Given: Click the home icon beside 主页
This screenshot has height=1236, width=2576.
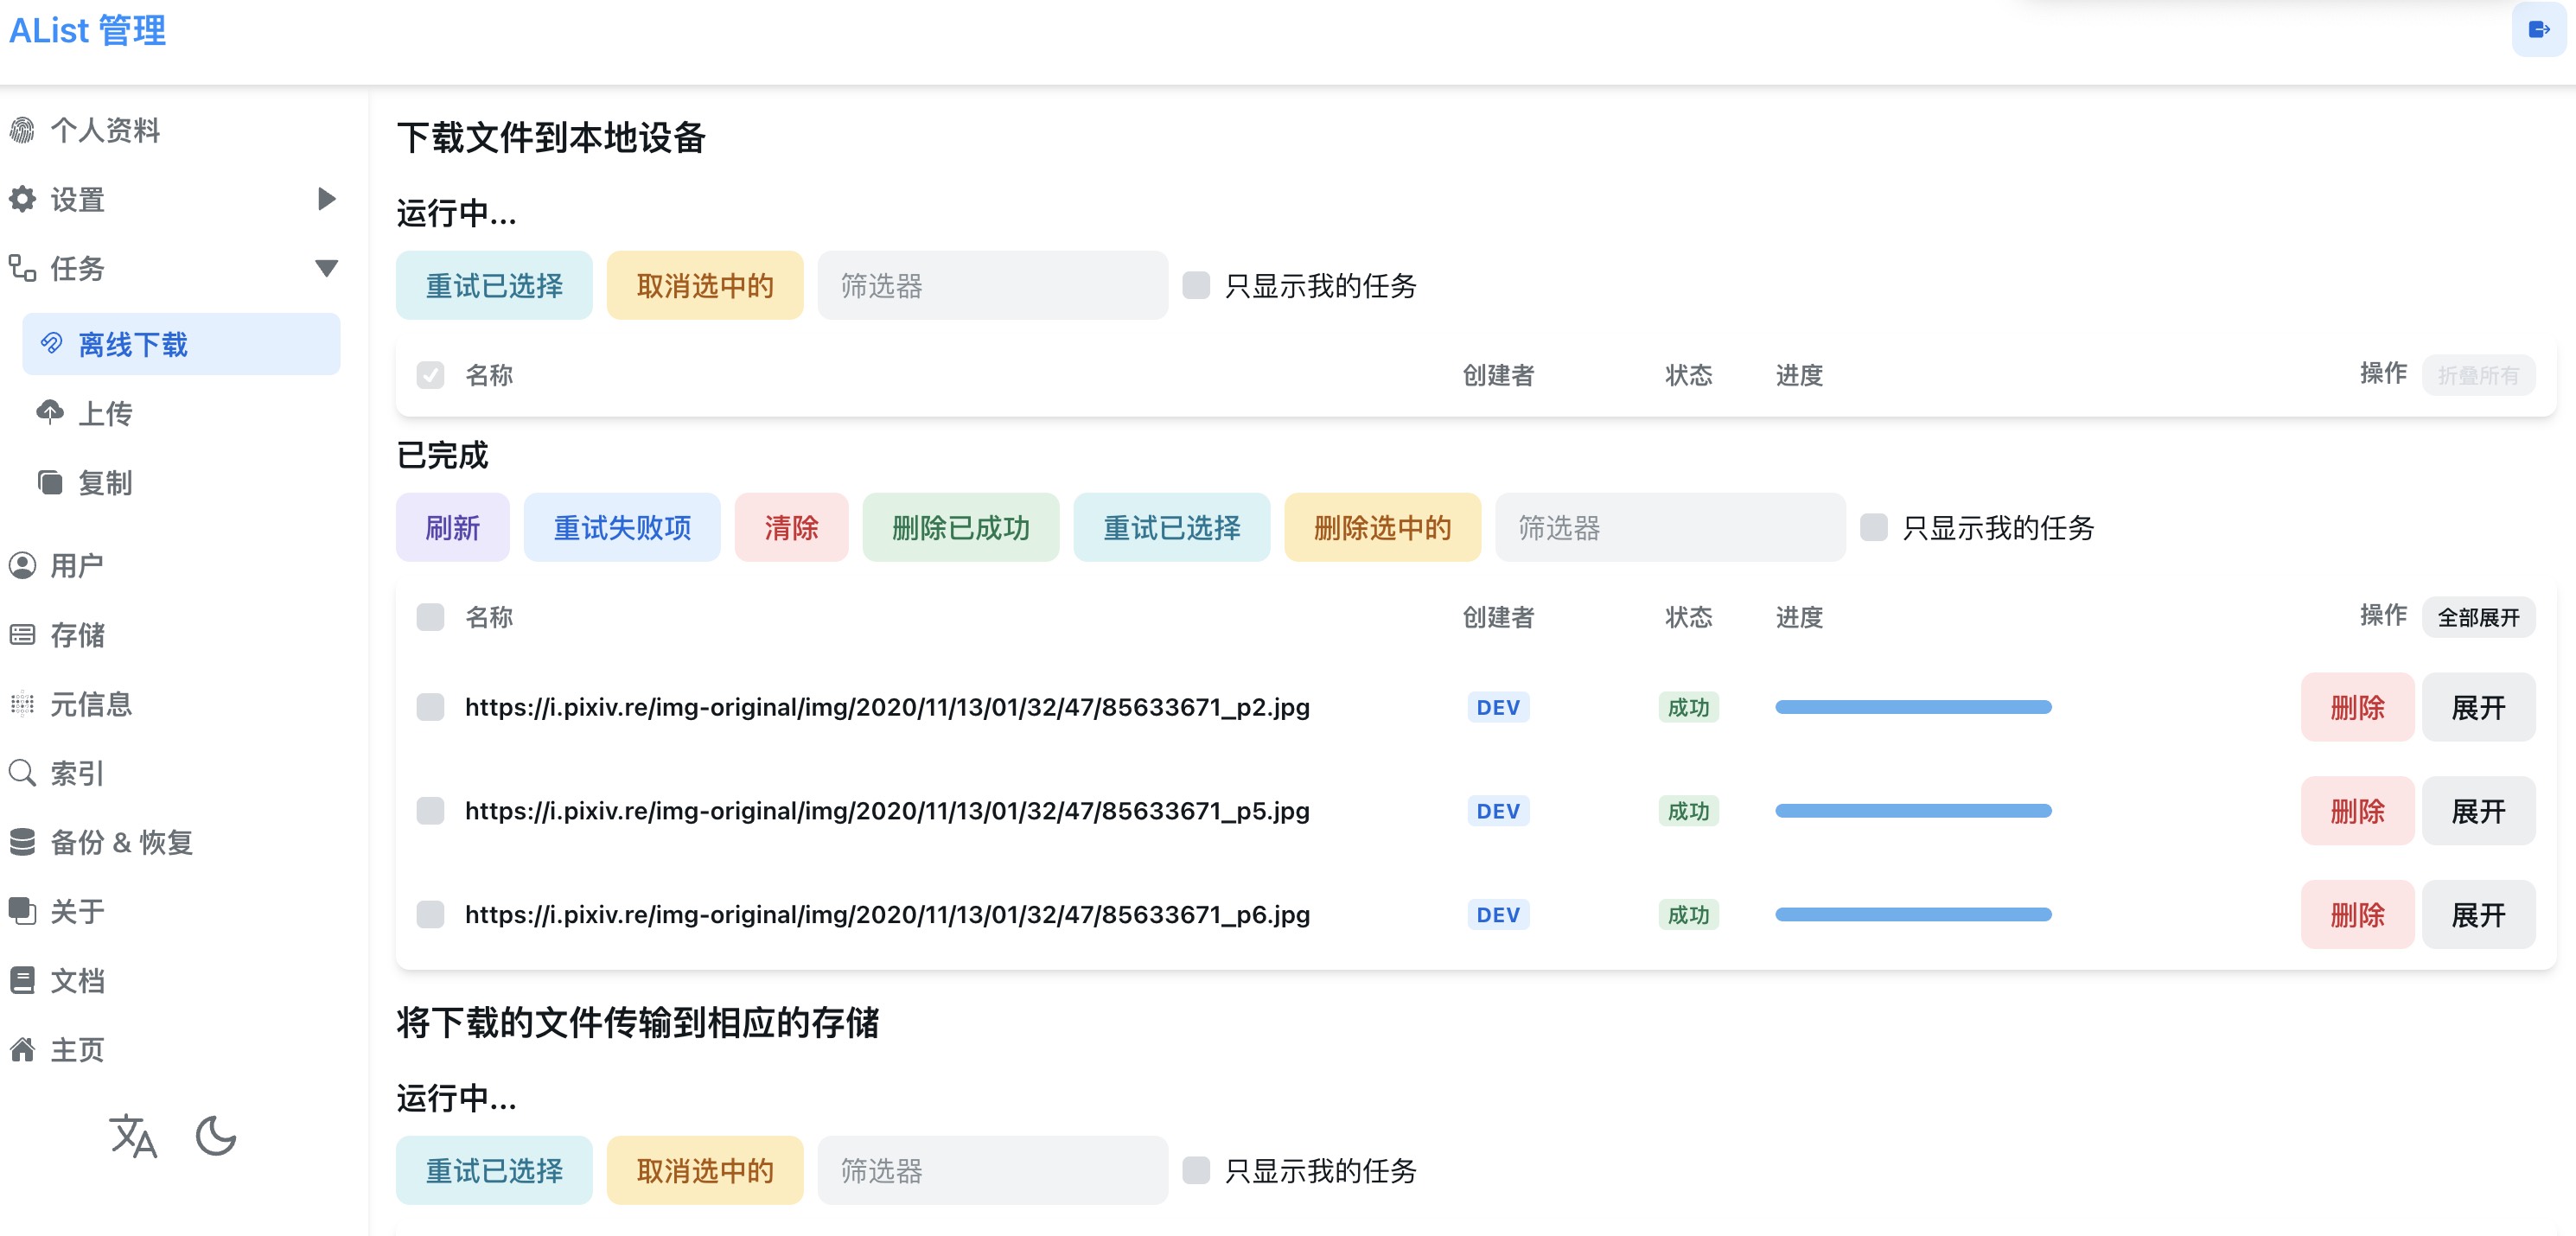Looking at the screenshot, I should pos(22,1050).
